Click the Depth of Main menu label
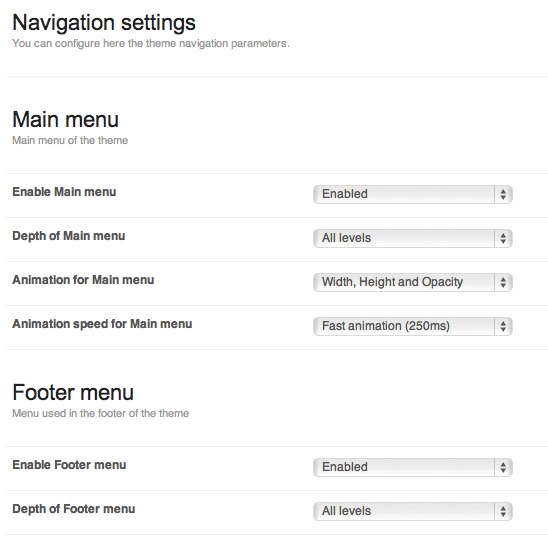548x539 pixels. pos(69,236)
